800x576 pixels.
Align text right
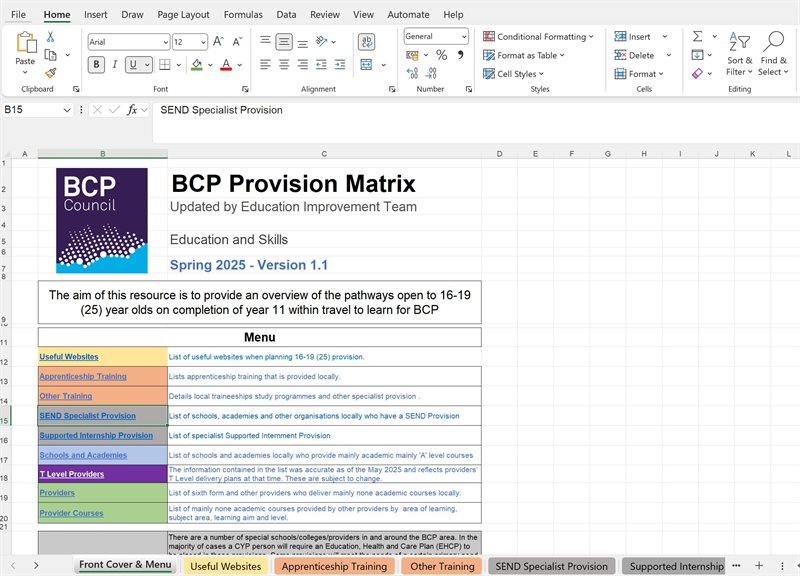tap(303, 64)
